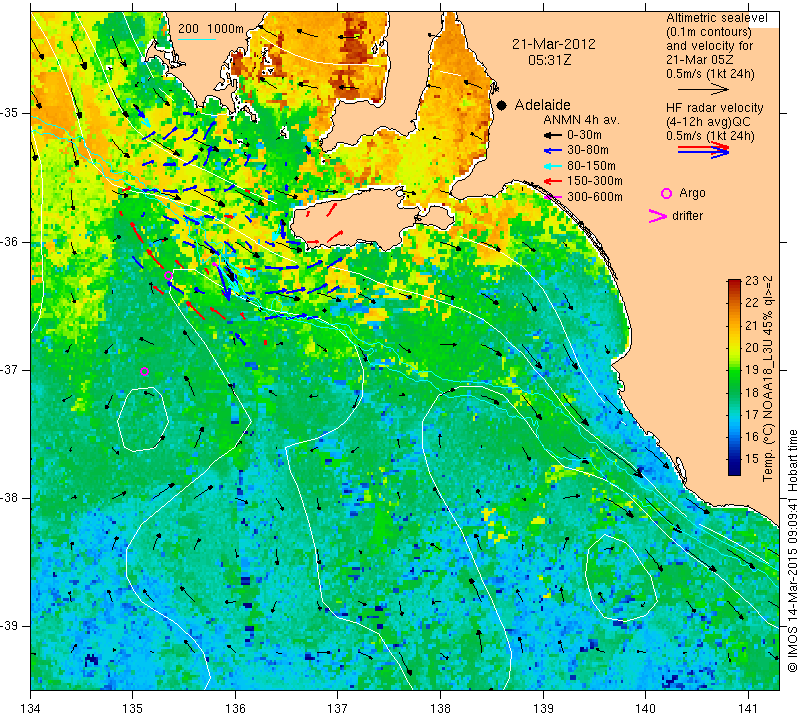800x720 pixels.
Task: Click the altimetric velocity scale arrow
Action: (x=703, y=89)
